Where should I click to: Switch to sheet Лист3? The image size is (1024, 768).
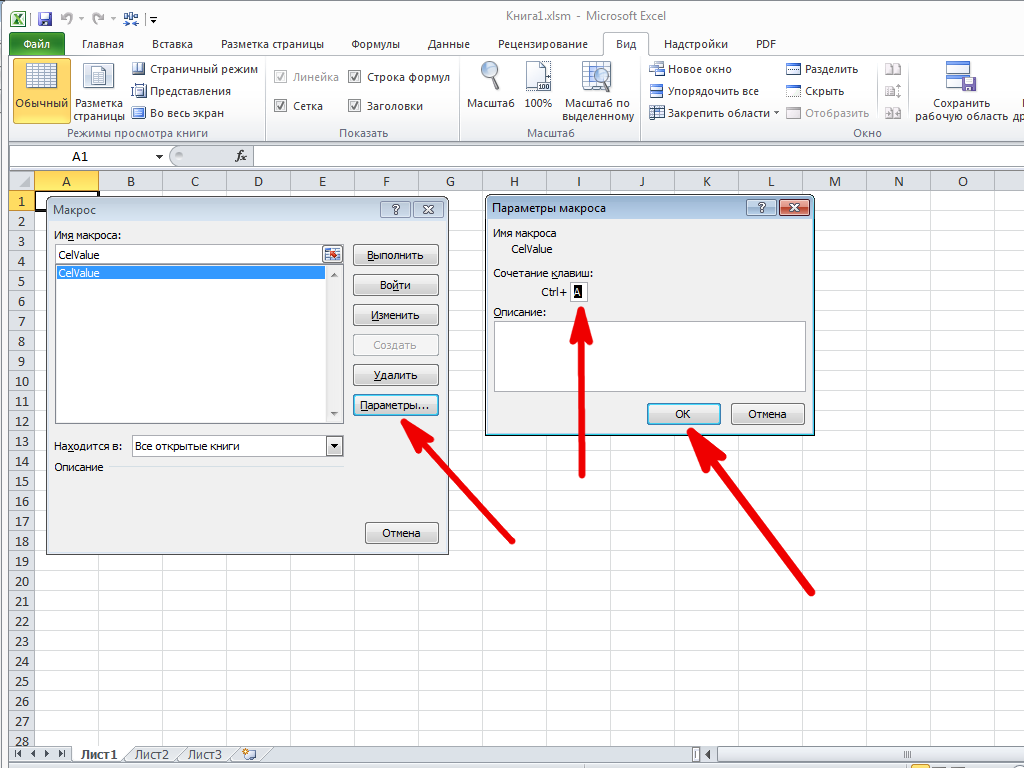tap(204, 754)
